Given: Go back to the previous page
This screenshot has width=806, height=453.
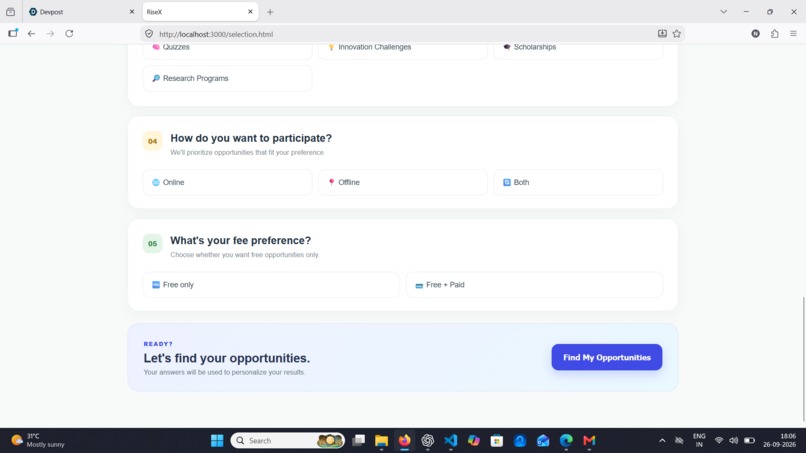Looking at the screenshot, I should click(x=31, y=33).
